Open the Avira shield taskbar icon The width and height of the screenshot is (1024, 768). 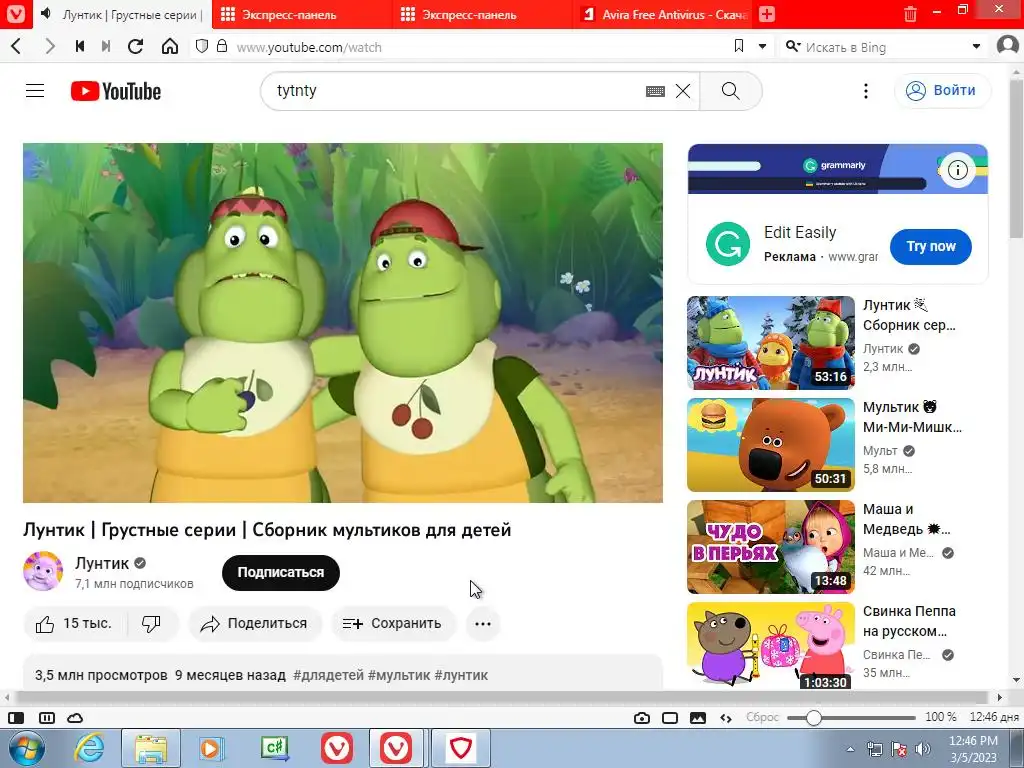(460, 748)
